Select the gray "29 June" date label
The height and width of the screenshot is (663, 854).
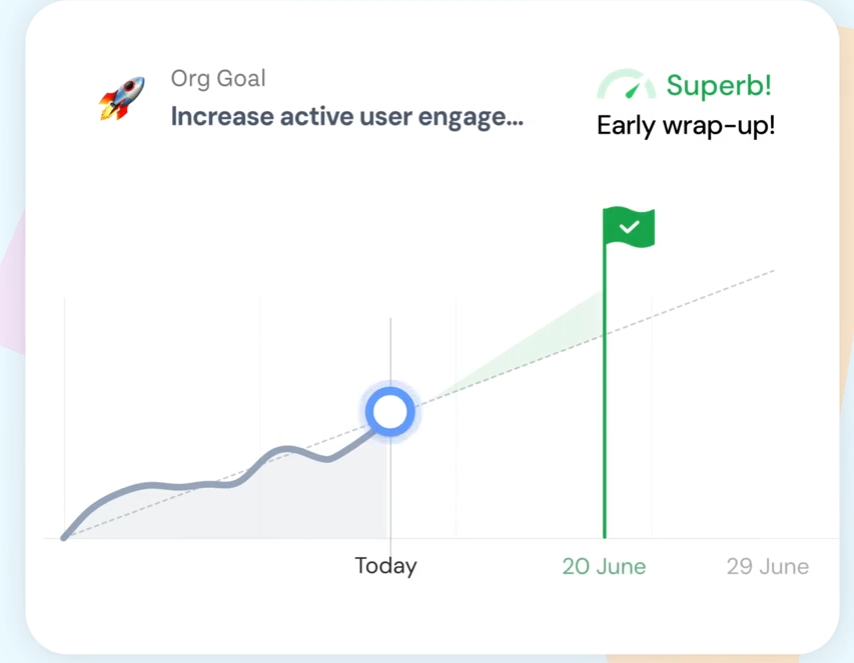[767, 567]
